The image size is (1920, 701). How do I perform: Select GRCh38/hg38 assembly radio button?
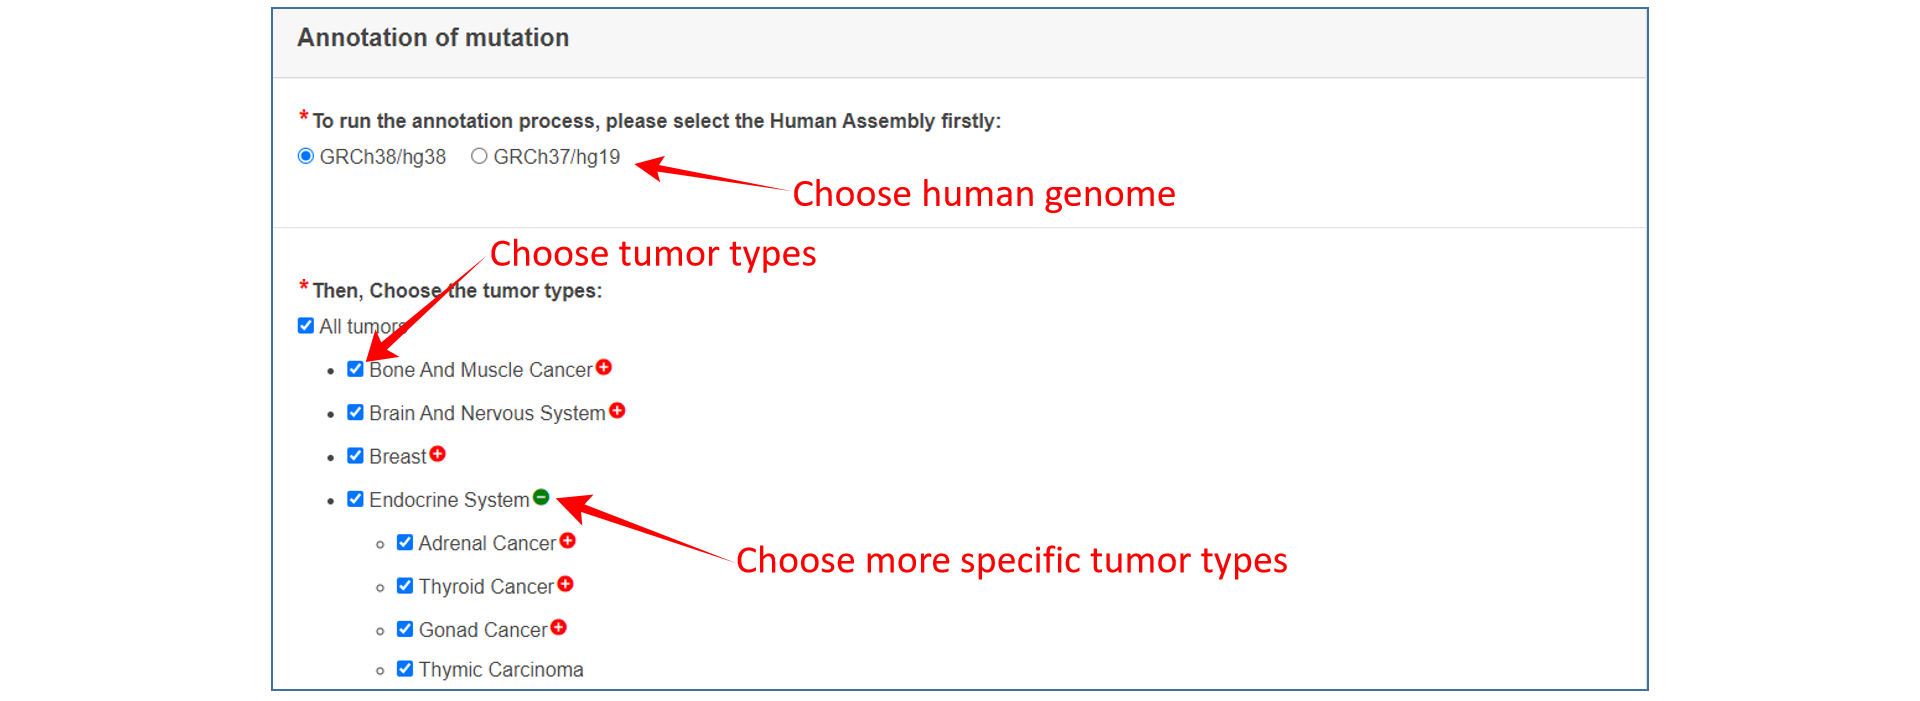pyautogui.click(x=306, y=156)
